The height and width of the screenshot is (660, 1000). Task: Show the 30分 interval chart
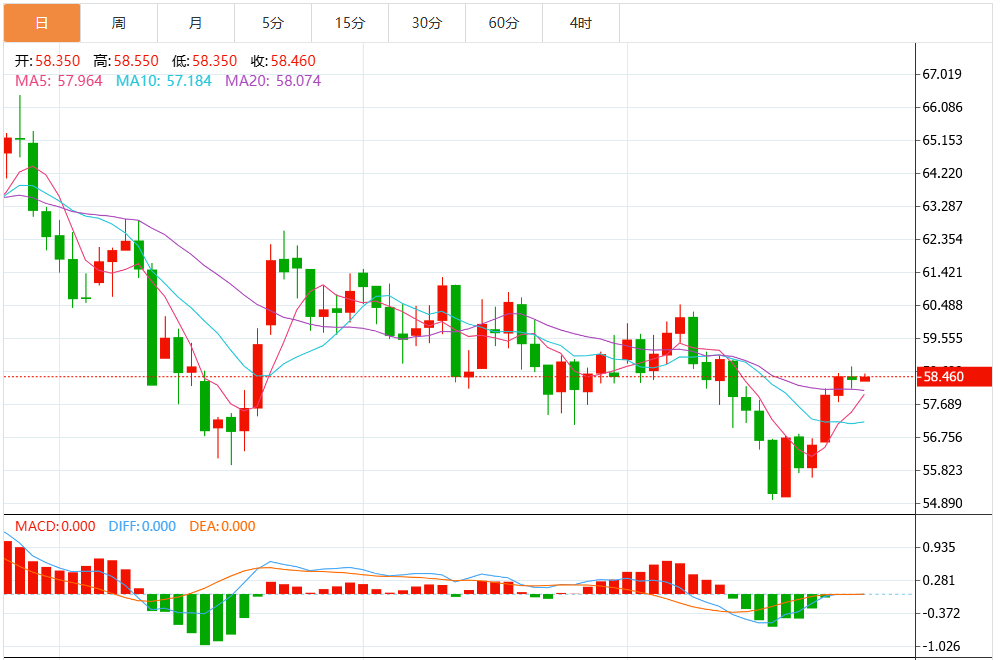[x=427, y=23]
